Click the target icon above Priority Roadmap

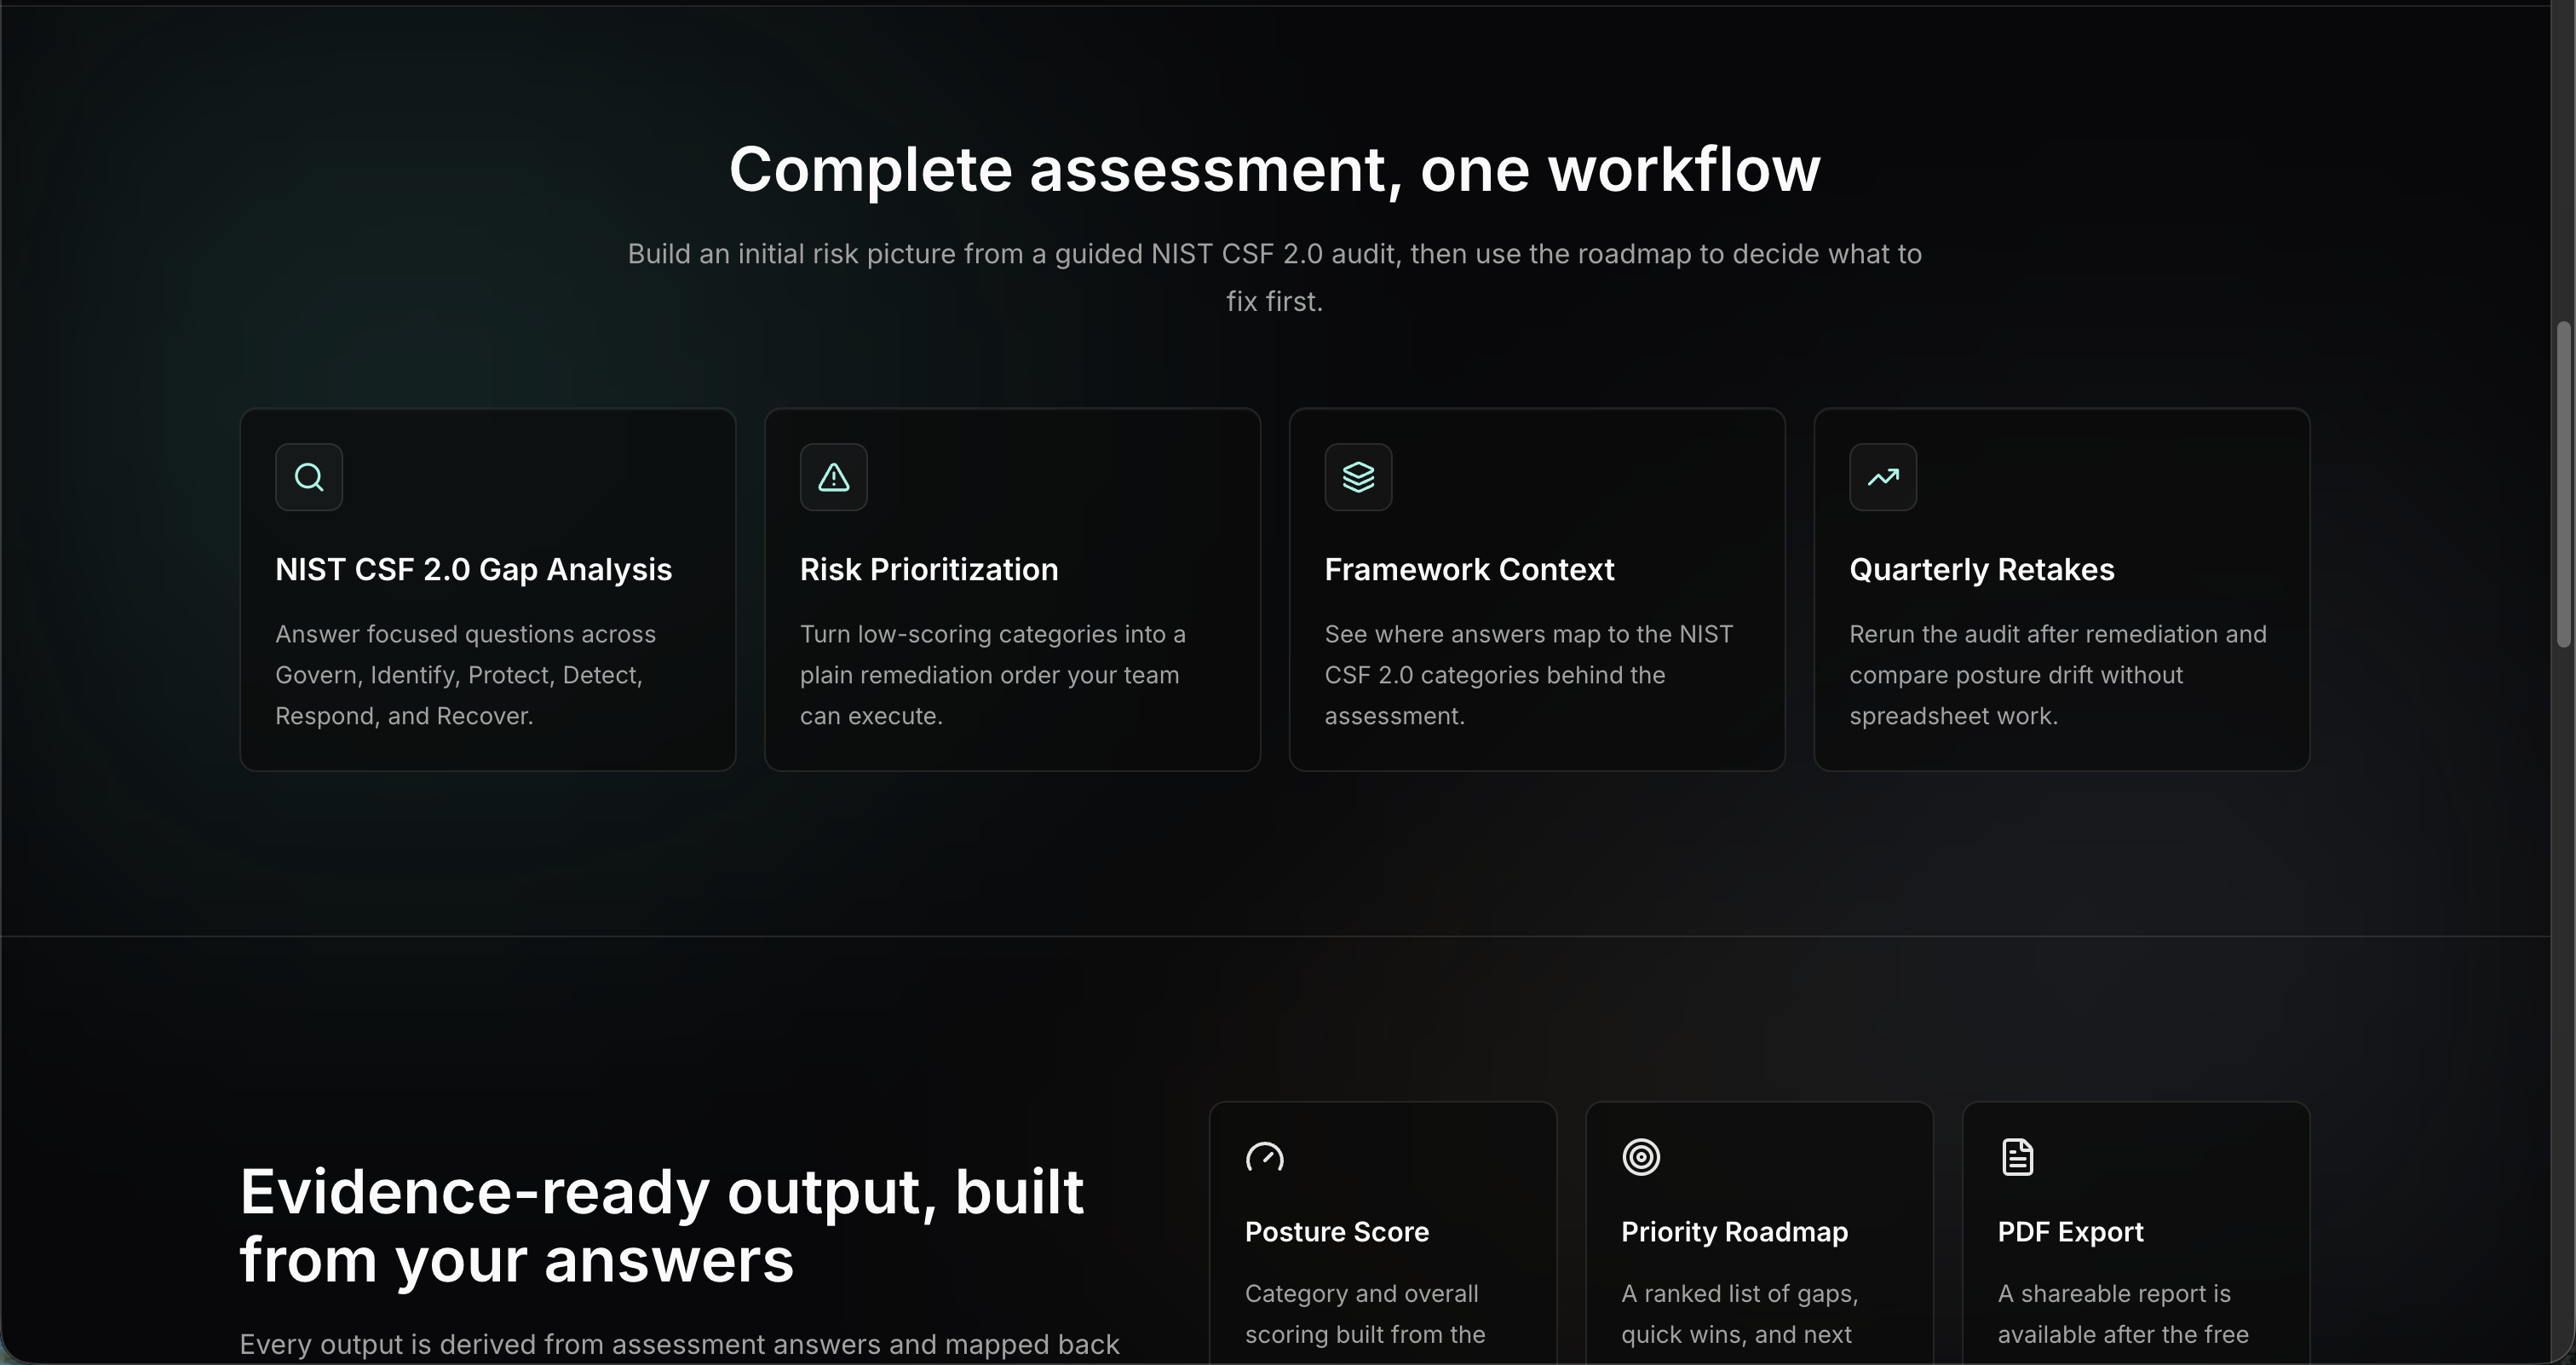[x=1641, y=1157]
